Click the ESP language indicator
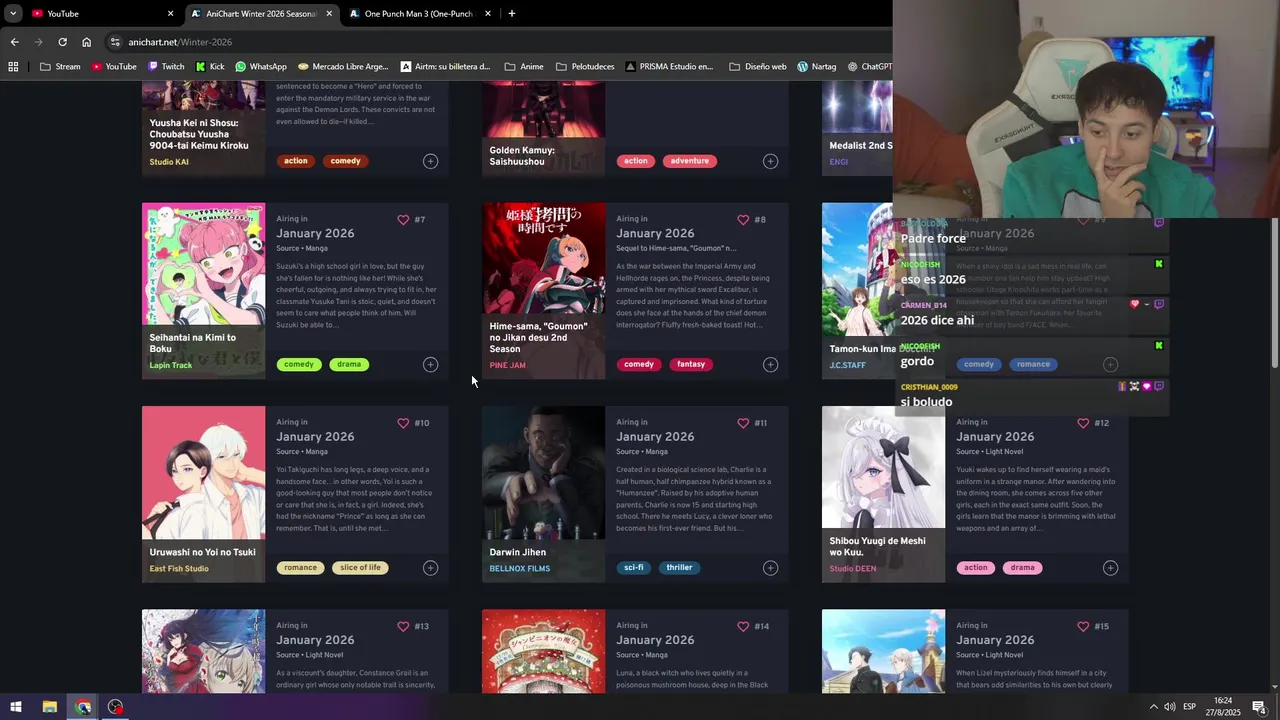1280x720 pixels. (1190, 707)
